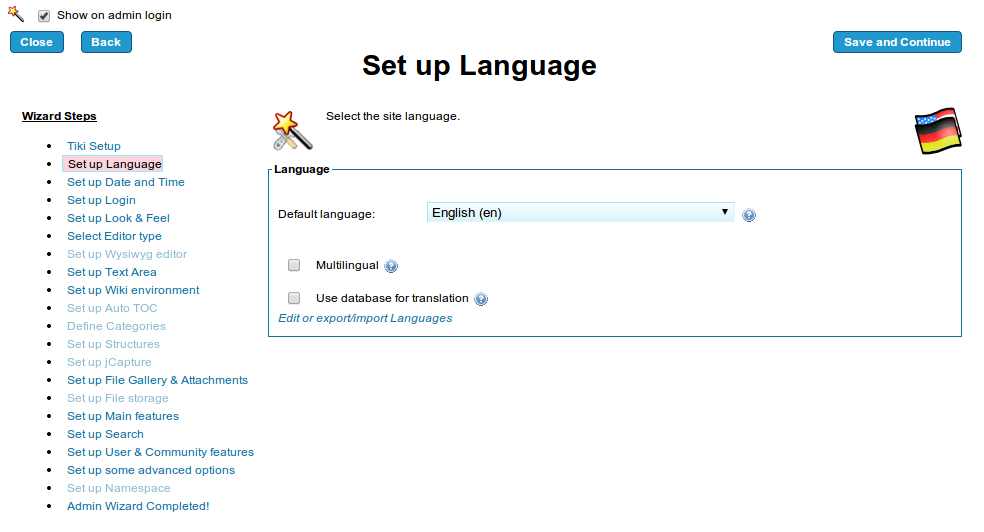This screenshot has width=984, height=532.
Task: Go to Set up Text Area
Action: [112, 272]
